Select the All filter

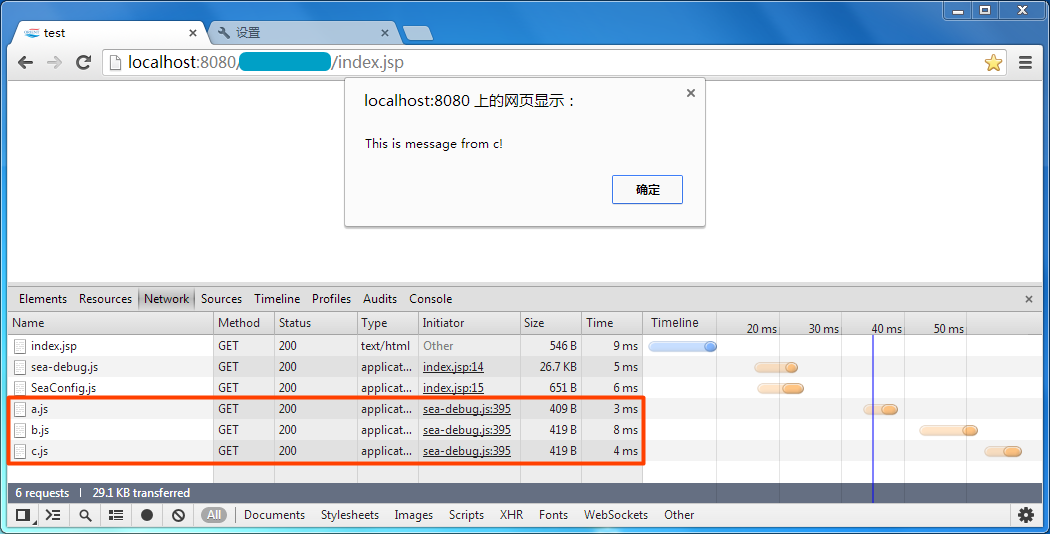214,515
